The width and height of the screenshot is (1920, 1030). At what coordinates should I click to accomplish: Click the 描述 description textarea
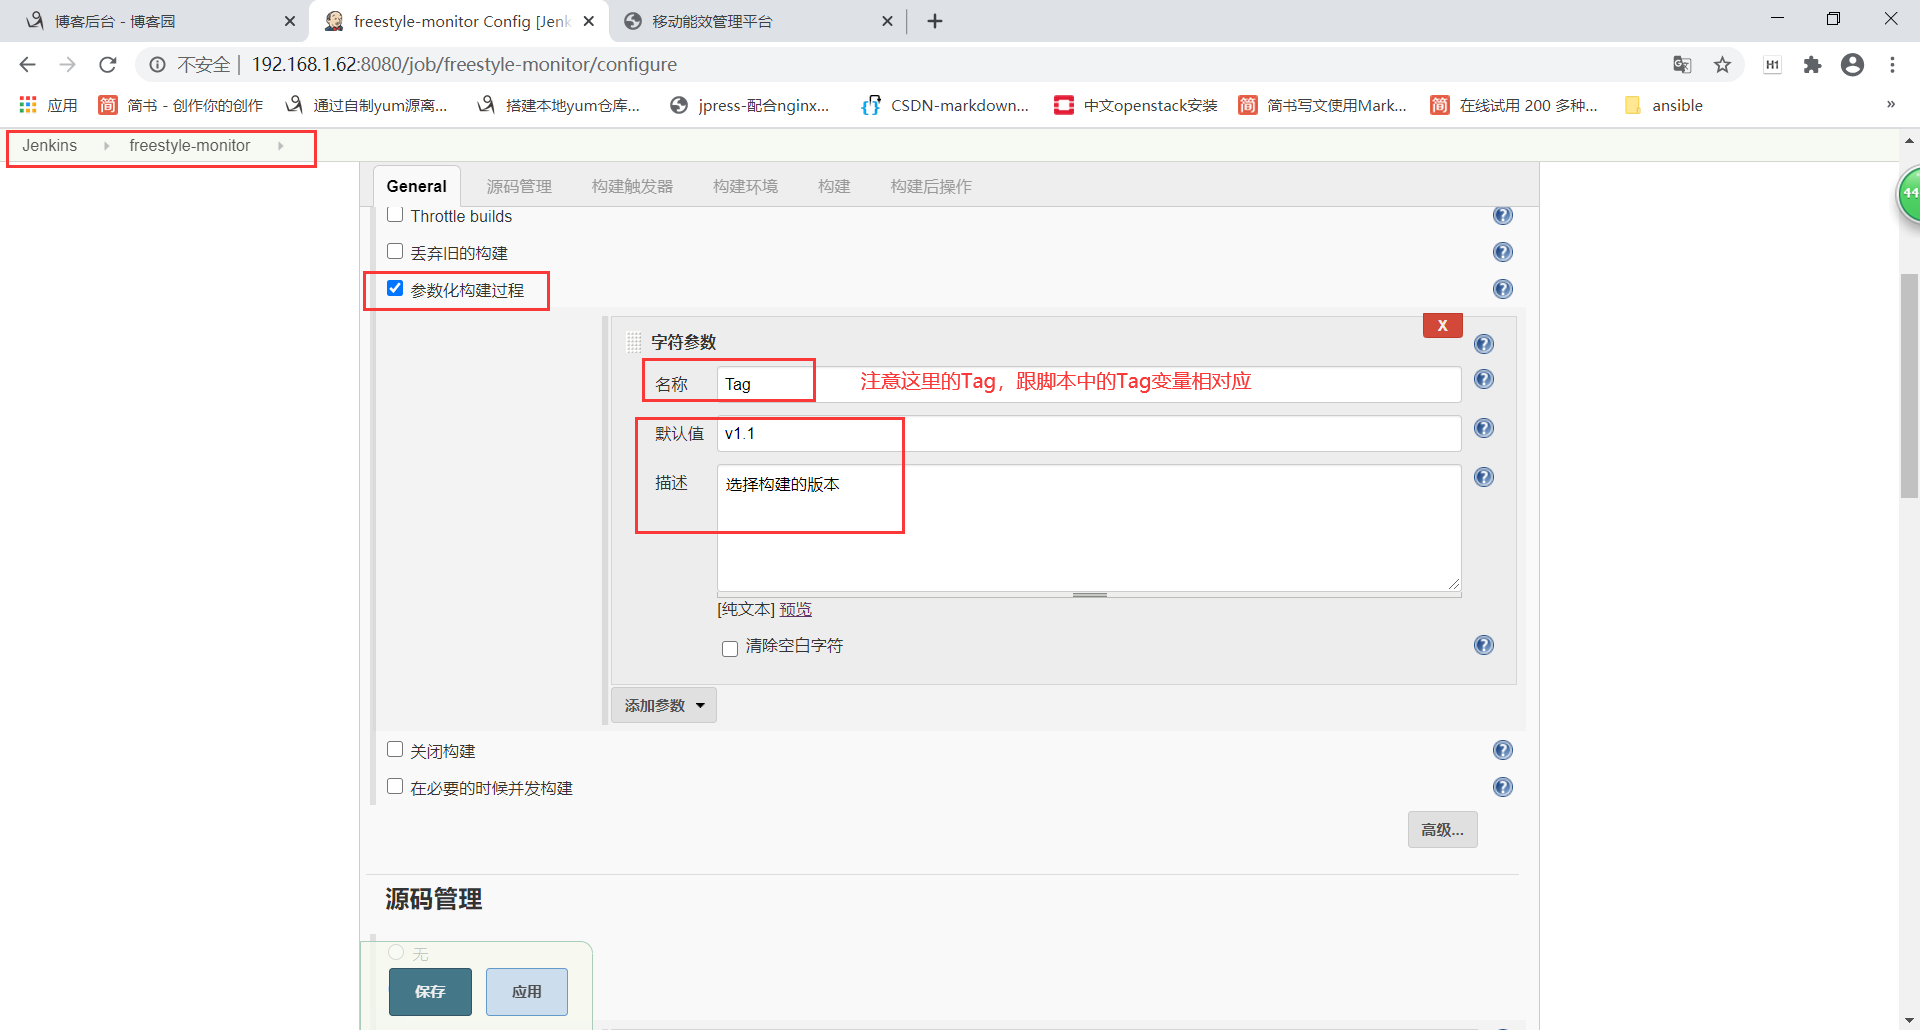tap(1088, 527)
